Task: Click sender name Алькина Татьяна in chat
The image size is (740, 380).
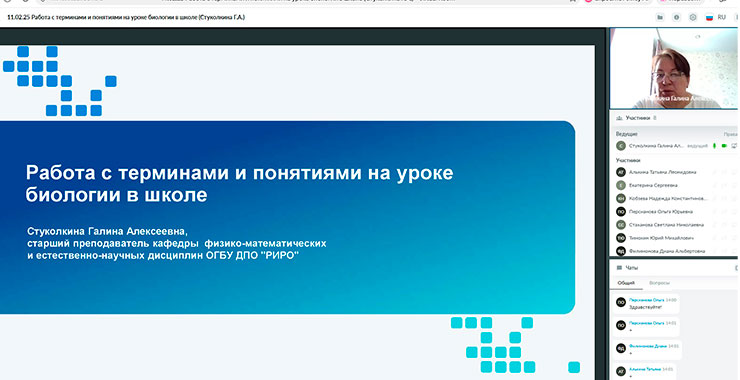Action: [x=645, y=369]
